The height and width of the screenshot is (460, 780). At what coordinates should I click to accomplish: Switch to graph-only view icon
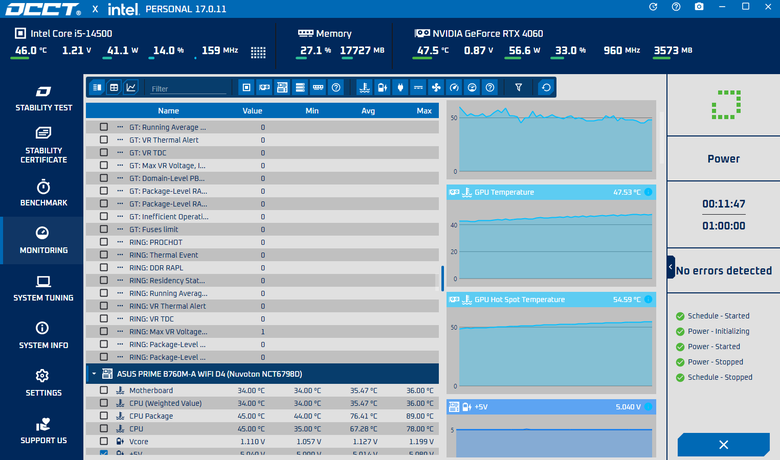point(131,88)
